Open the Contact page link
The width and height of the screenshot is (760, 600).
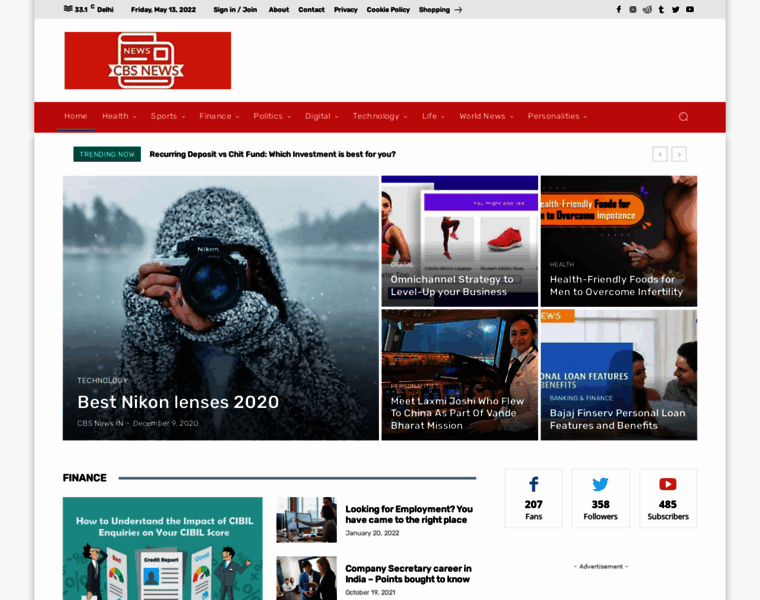(x=311, y=10)
